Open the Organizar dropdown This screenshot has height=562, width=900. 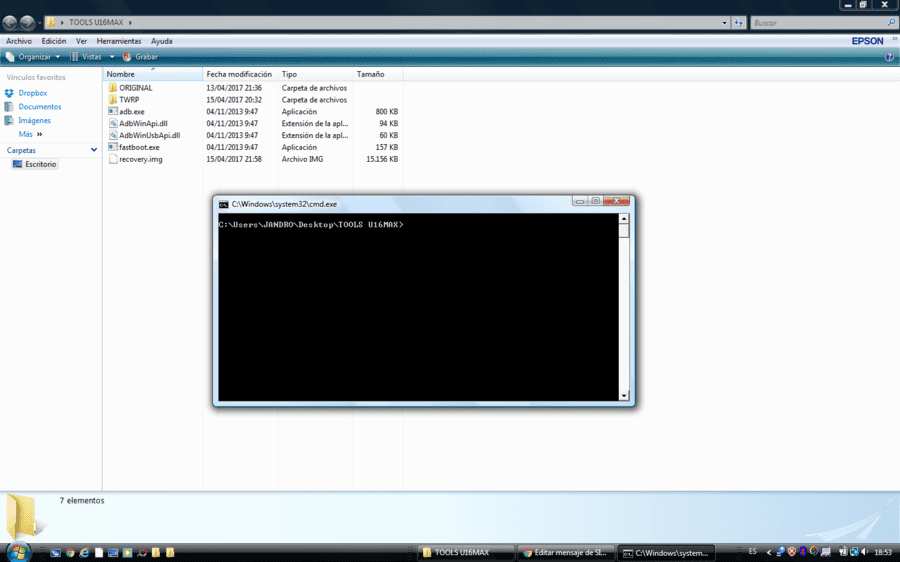coord(33,57)
